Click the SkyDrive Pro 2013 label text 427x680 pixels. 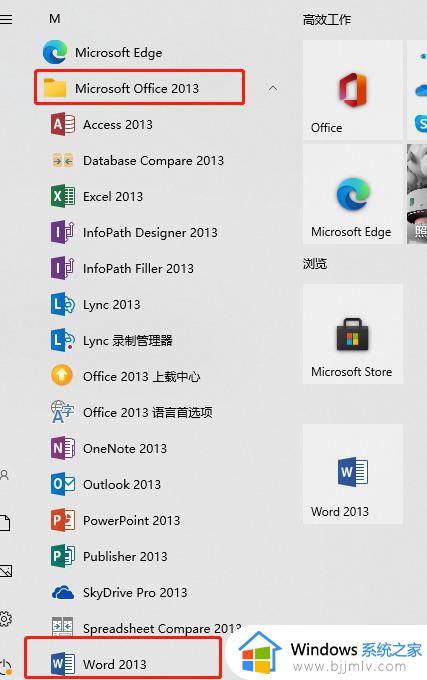[135, 592]
